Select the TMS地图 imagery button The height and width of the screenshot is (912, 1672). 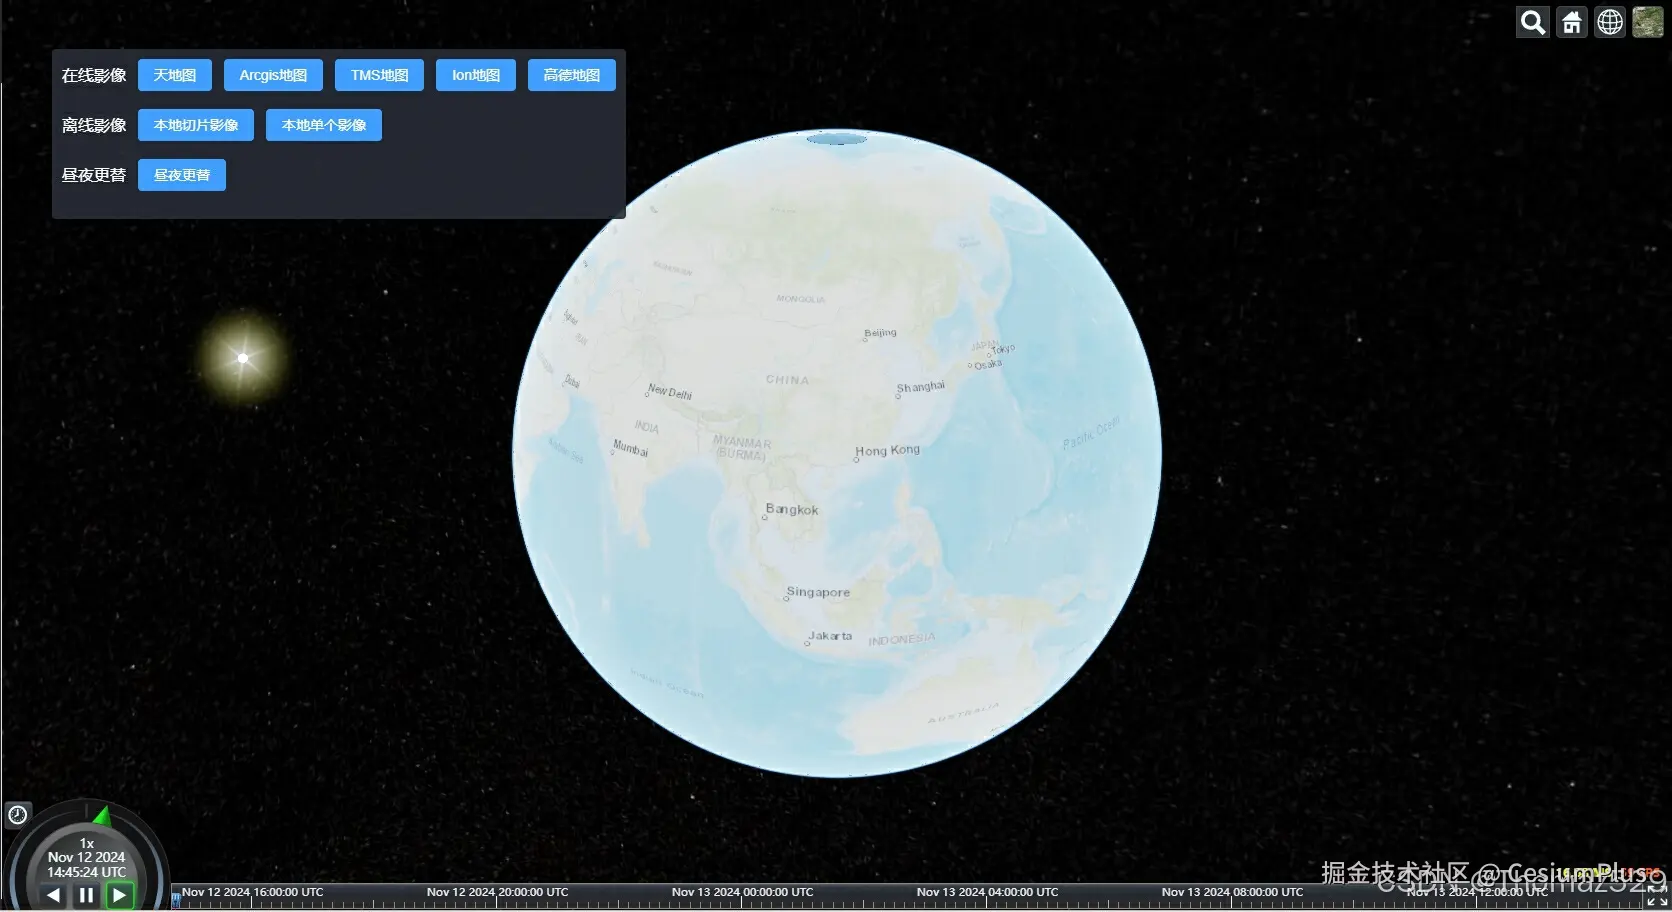[379, 75]
